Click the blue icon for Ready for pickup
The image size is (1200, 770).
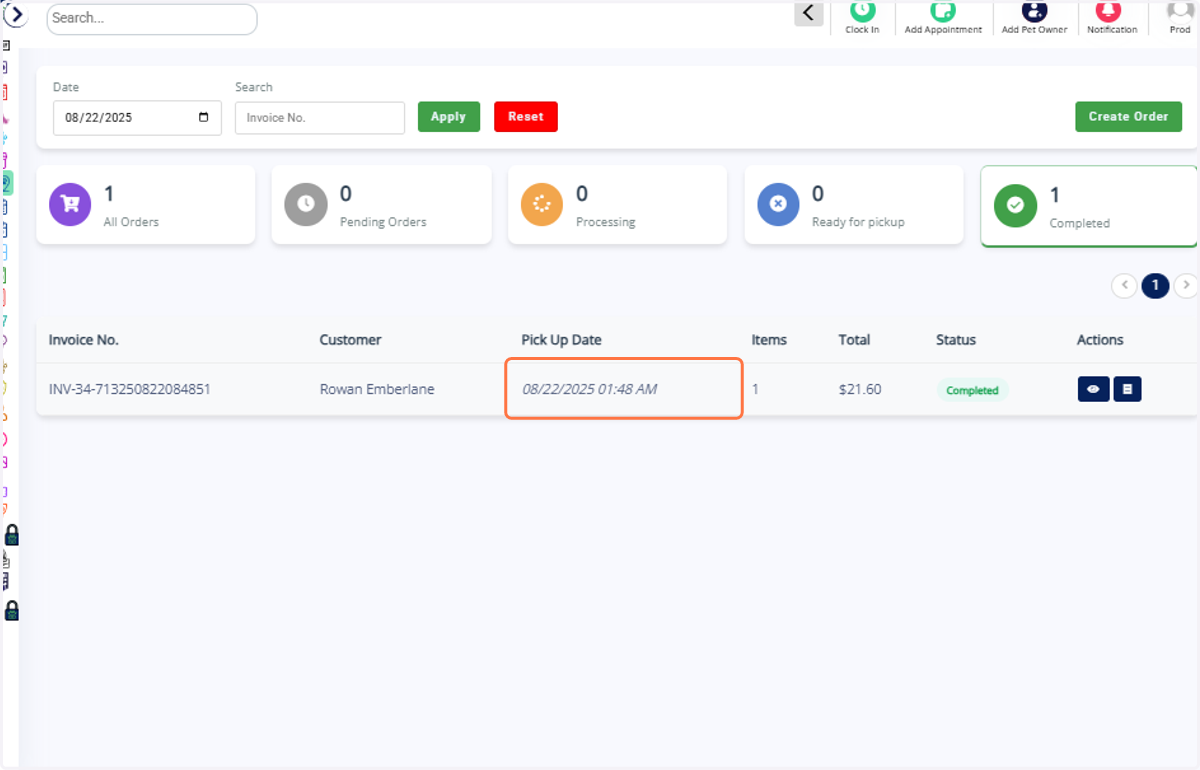pos(778,204)
